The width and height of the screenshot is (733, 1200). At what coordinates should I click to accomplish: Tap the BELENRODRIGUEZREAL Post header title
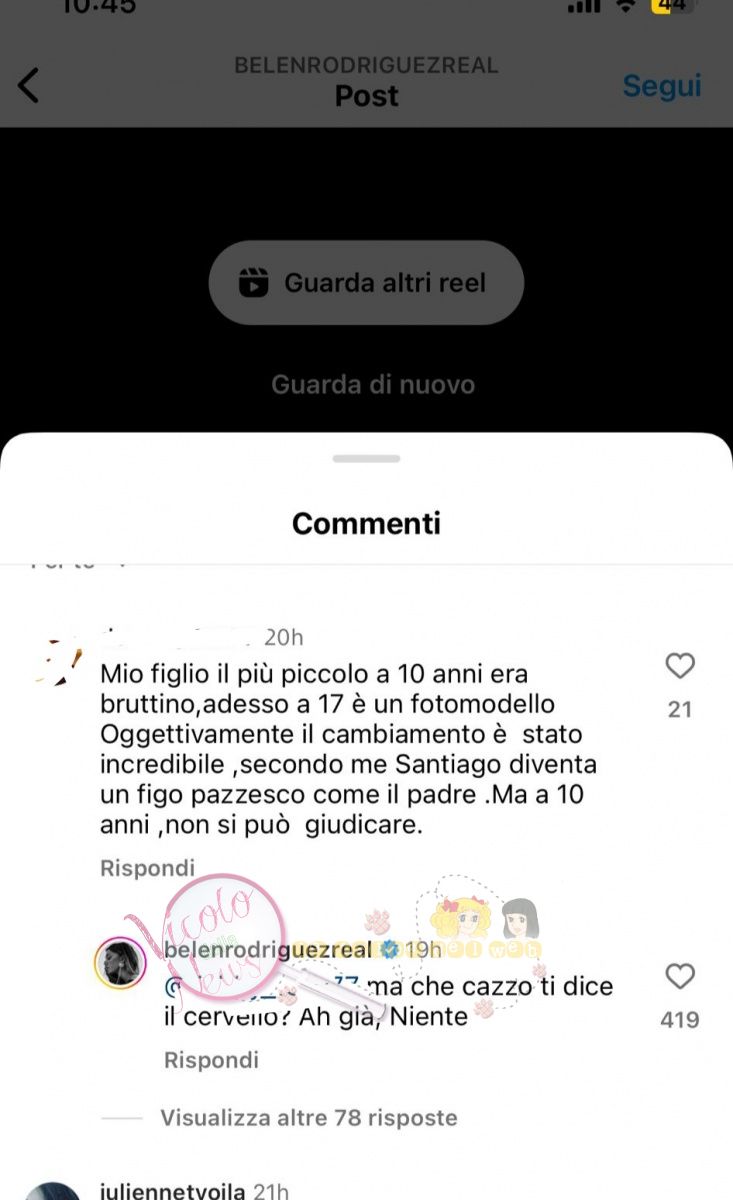(x=366, y=82)
